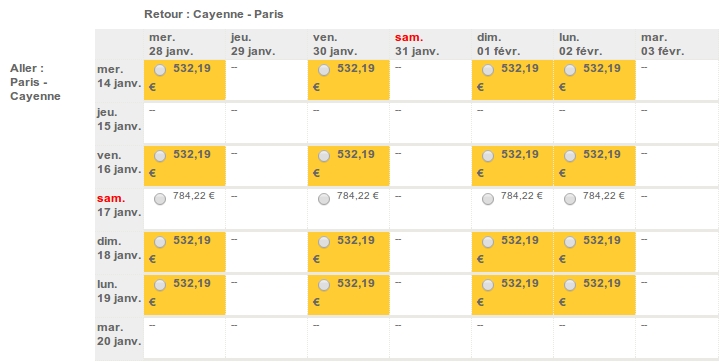728x362 pixels.
Task: Pick 19 janv. outbound, 01 févr. return fare
Action: (x=488, y=285)
